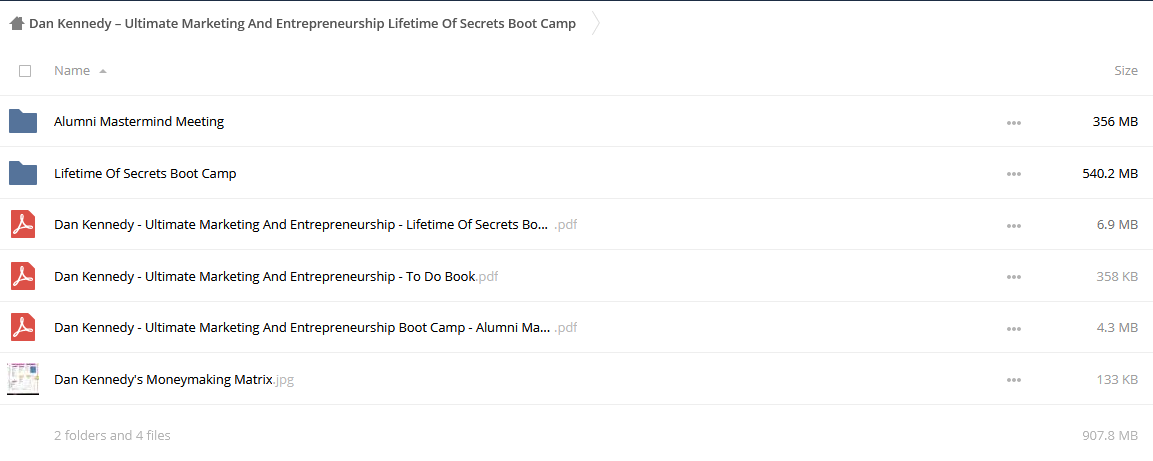Click the PDF icon for To Do Book
The width and height of the screenshot is (1153, 461).
23,276
